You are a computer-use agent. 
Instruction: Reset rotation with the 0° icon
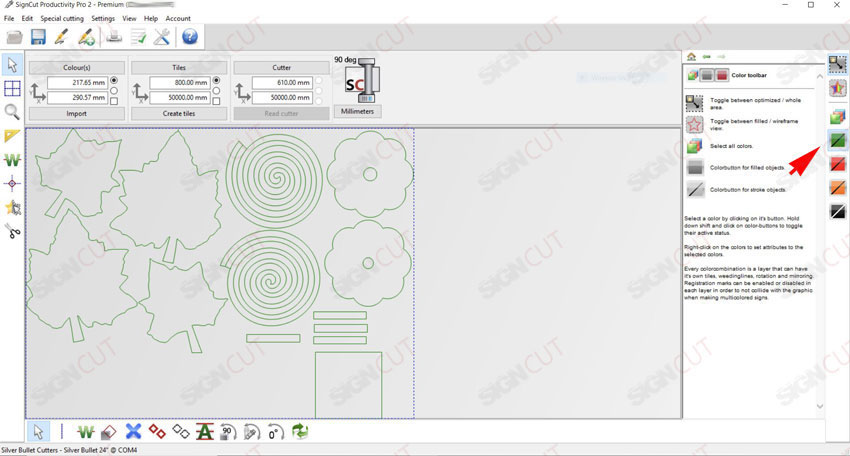click(275, 432)
